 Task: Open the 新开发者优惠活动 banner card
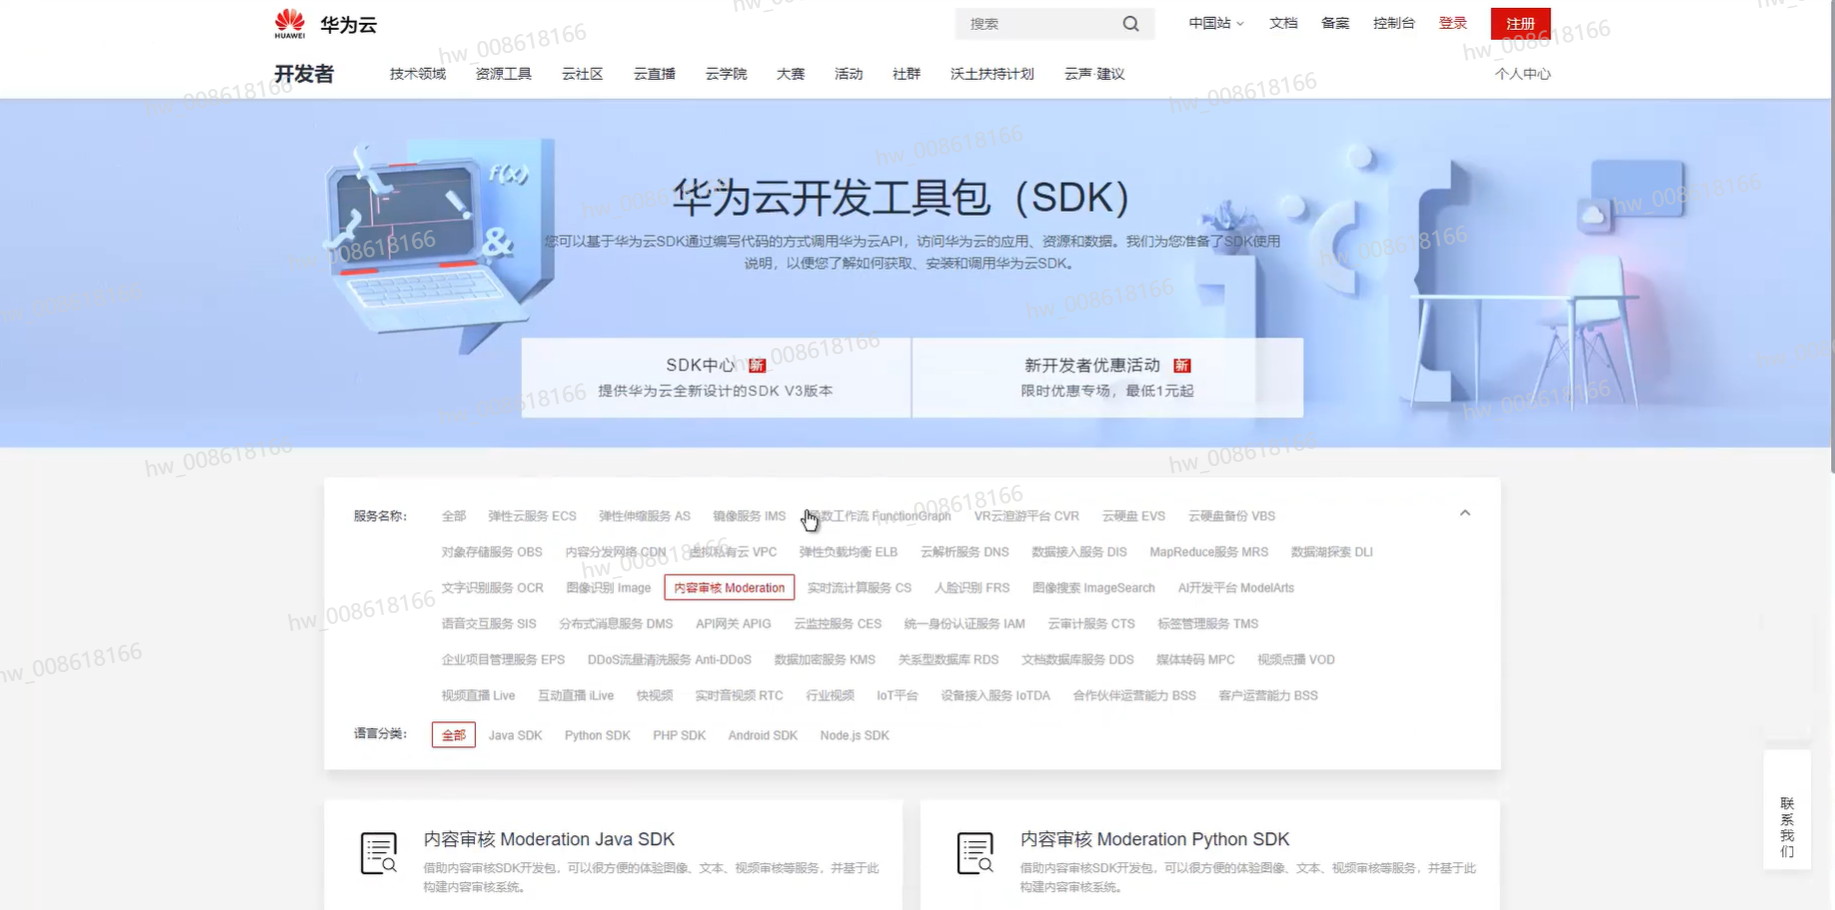[x=1107, y=377]
